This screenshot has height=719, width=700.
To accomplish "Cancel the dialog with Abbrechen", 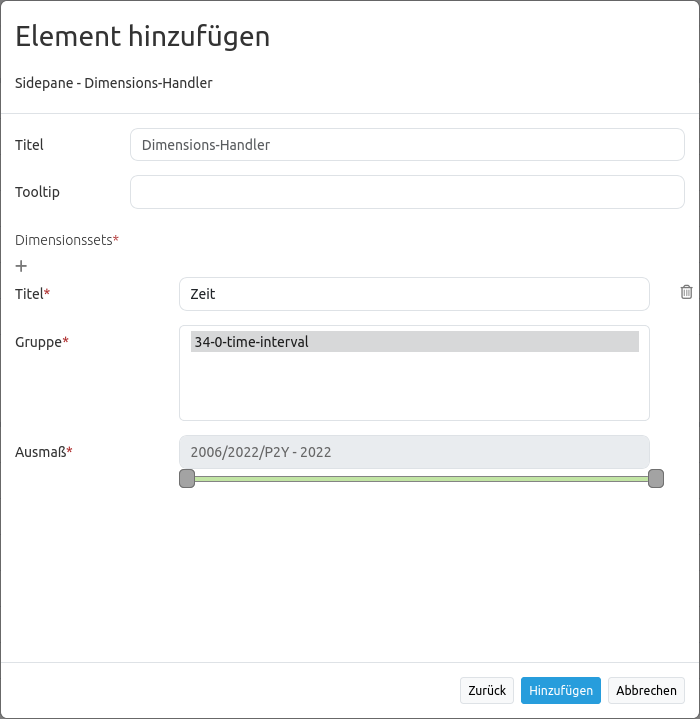I will coord(646,690).
